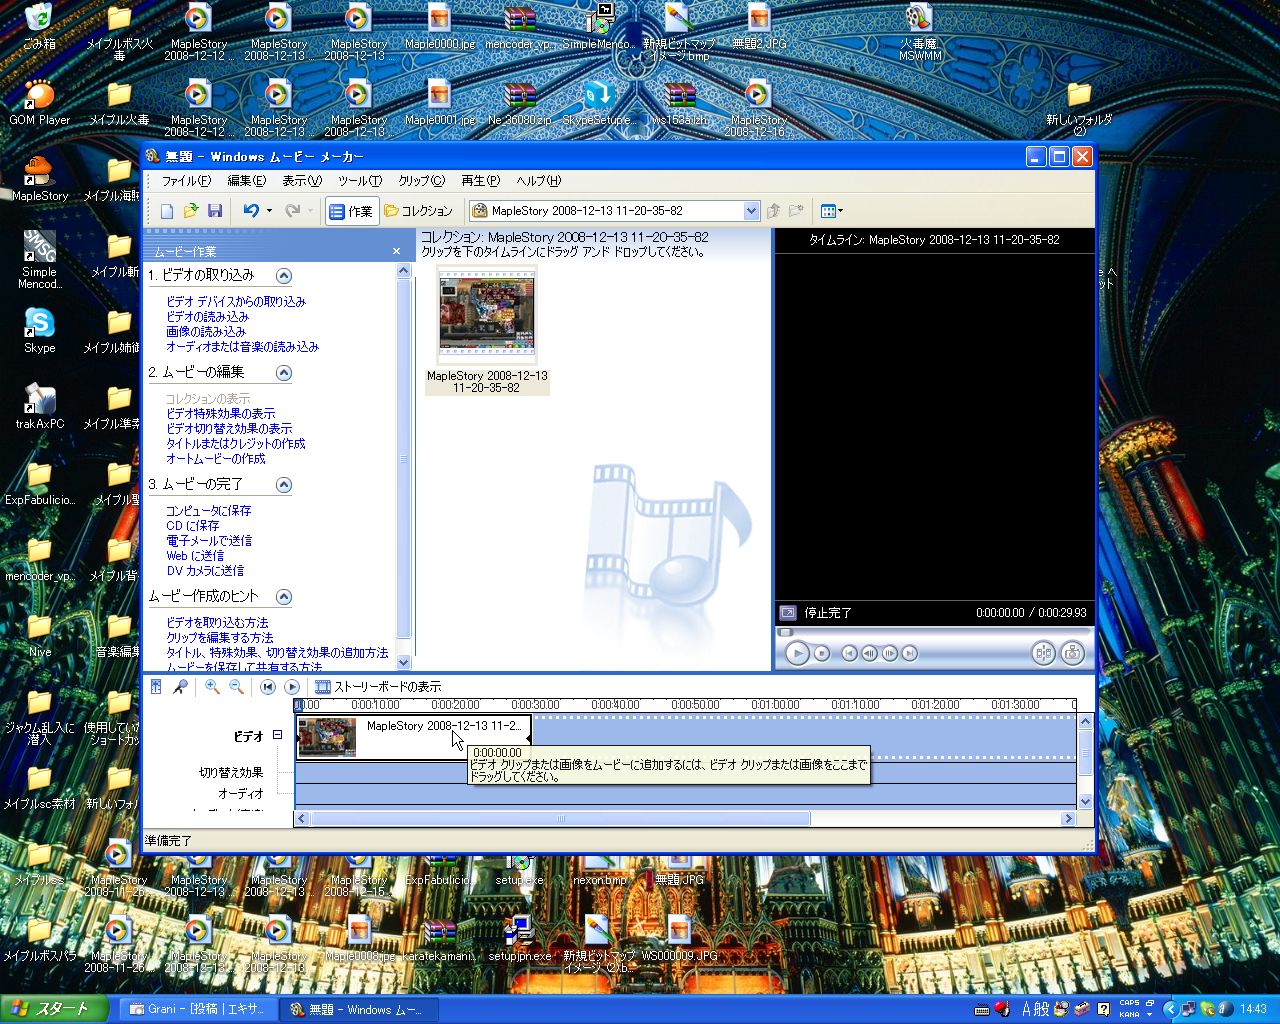Select the MapleStory clip on the video track
The height and width of the screenshot is (1024, 1280).
click(413, 737)
